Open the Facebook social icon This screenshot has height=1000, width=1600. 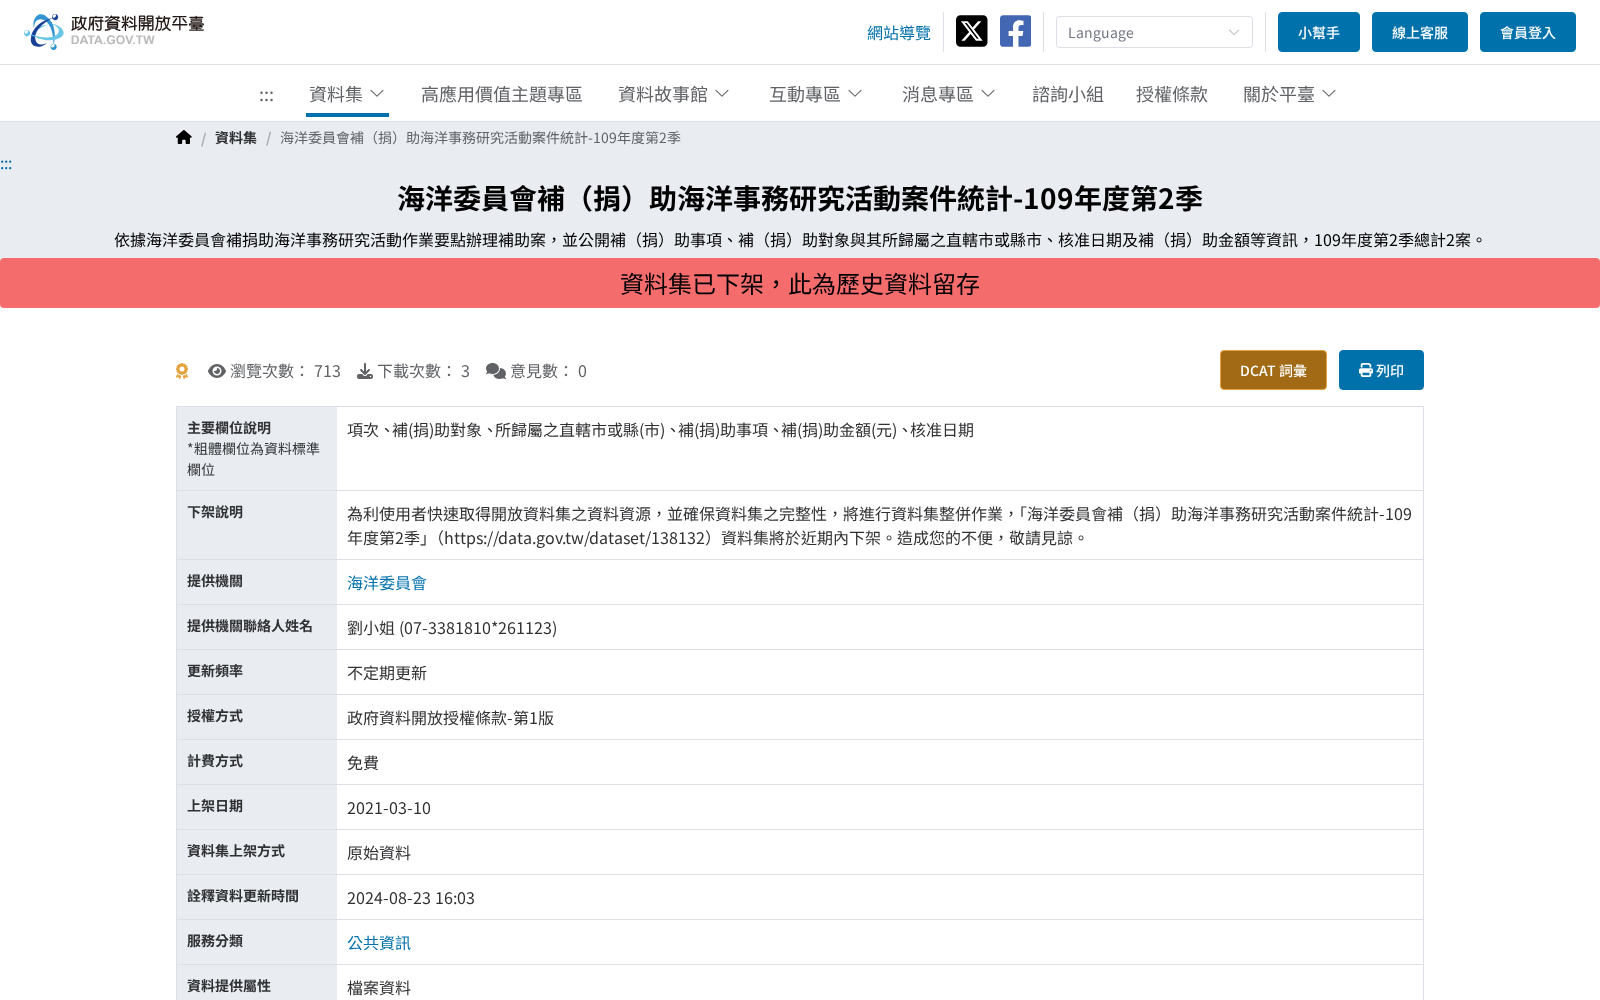pos(1015,31)
